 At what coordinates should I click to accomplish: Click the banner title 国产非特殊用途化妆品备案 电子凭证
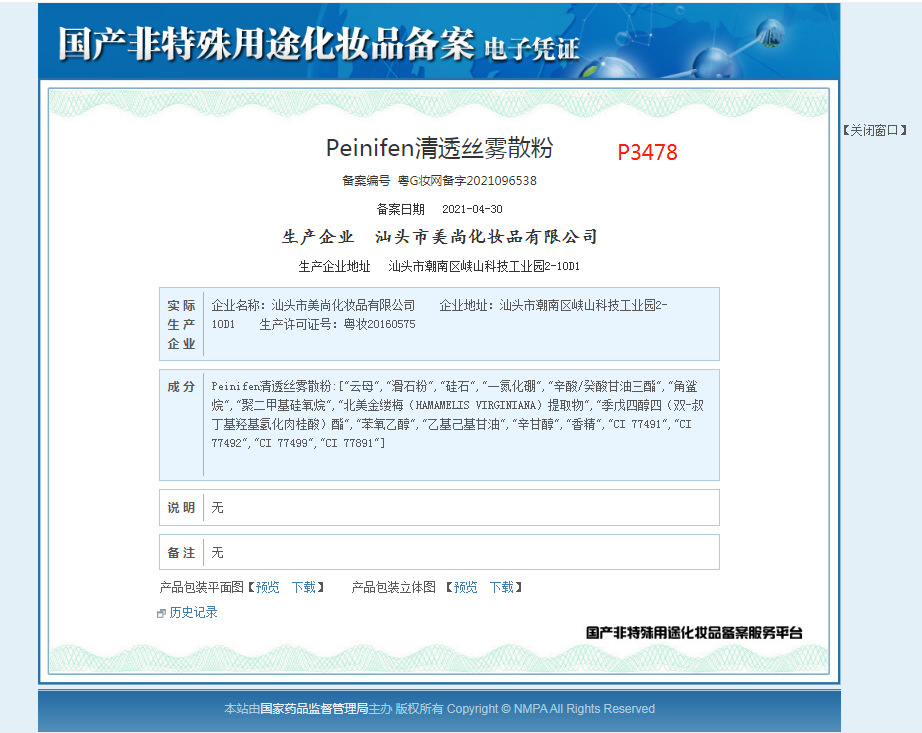click(319, 45)
